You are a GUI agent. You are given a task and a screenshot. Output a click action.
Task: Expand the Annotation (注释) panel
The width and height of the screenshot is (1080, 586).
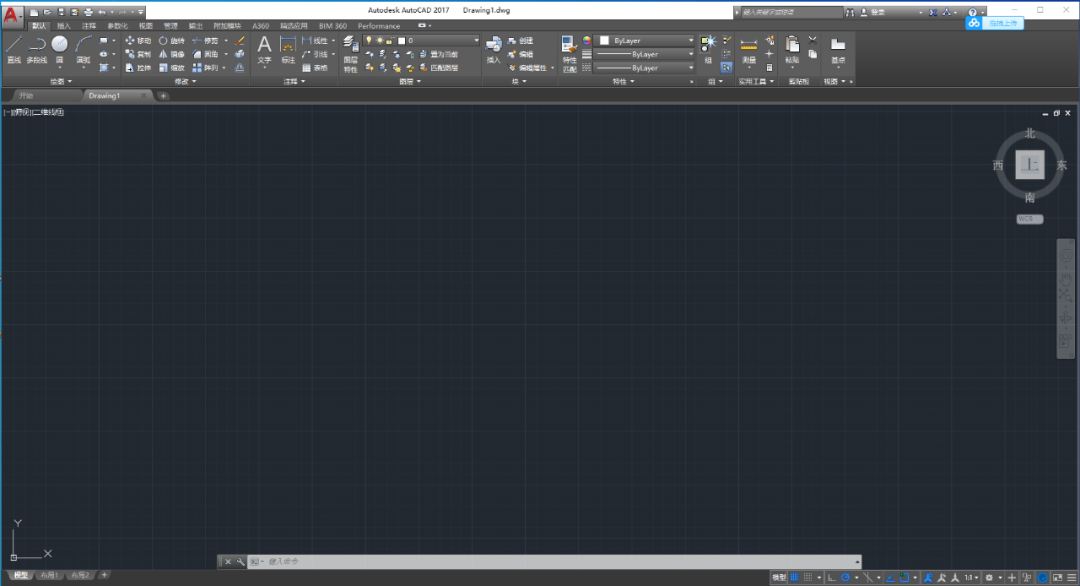tap(294, 81)
